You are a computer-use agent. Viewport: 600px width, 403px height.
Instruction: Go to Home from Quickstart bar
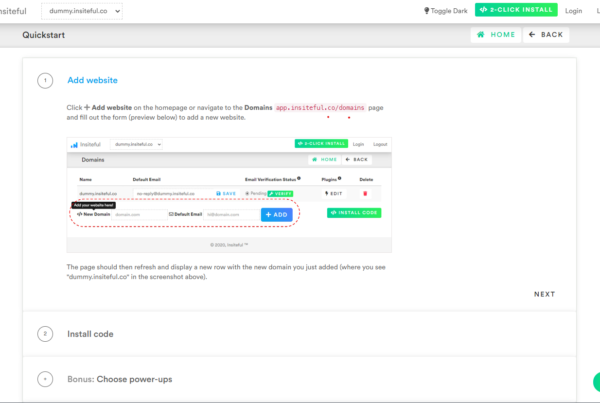point(496,35)
